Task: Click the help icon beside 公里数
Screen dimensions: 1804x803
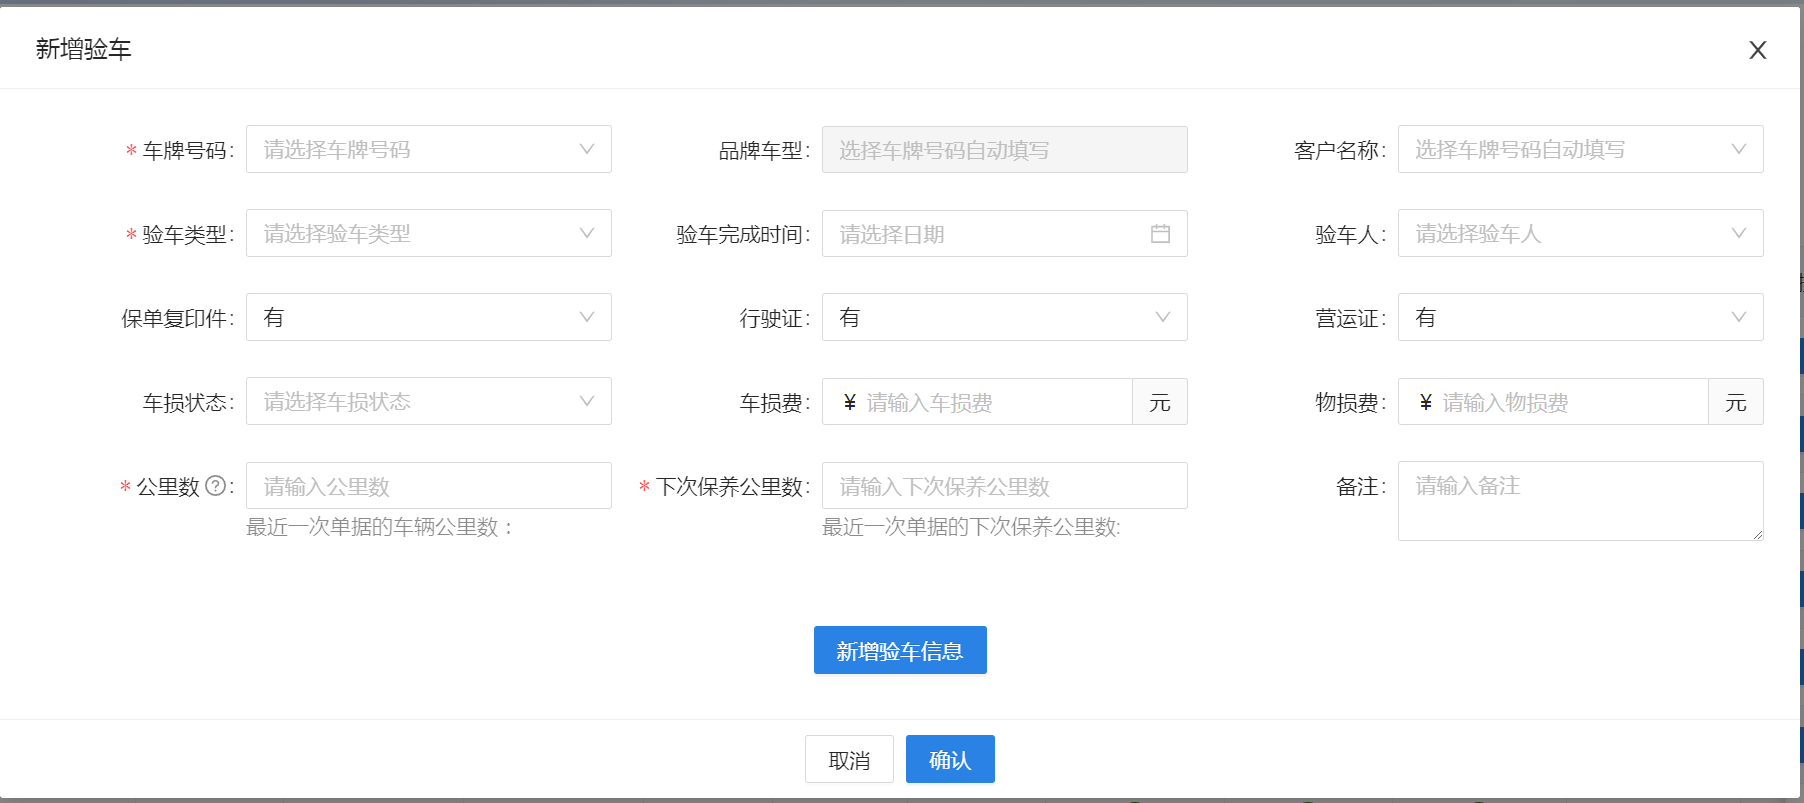Action: click(215, 486)
